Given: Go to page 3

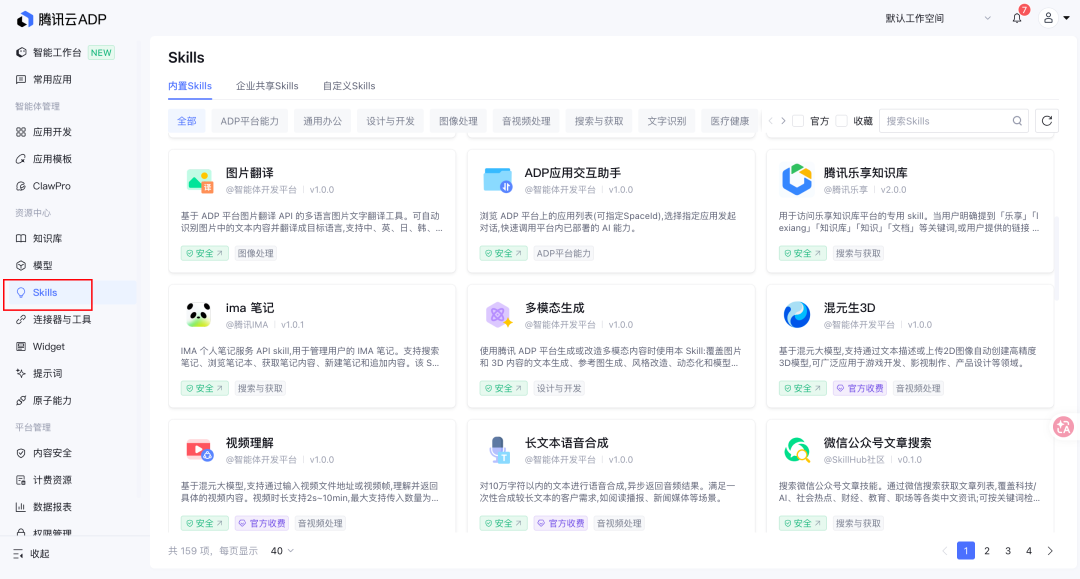Looking at the screenshot, I should point(1008,551).
